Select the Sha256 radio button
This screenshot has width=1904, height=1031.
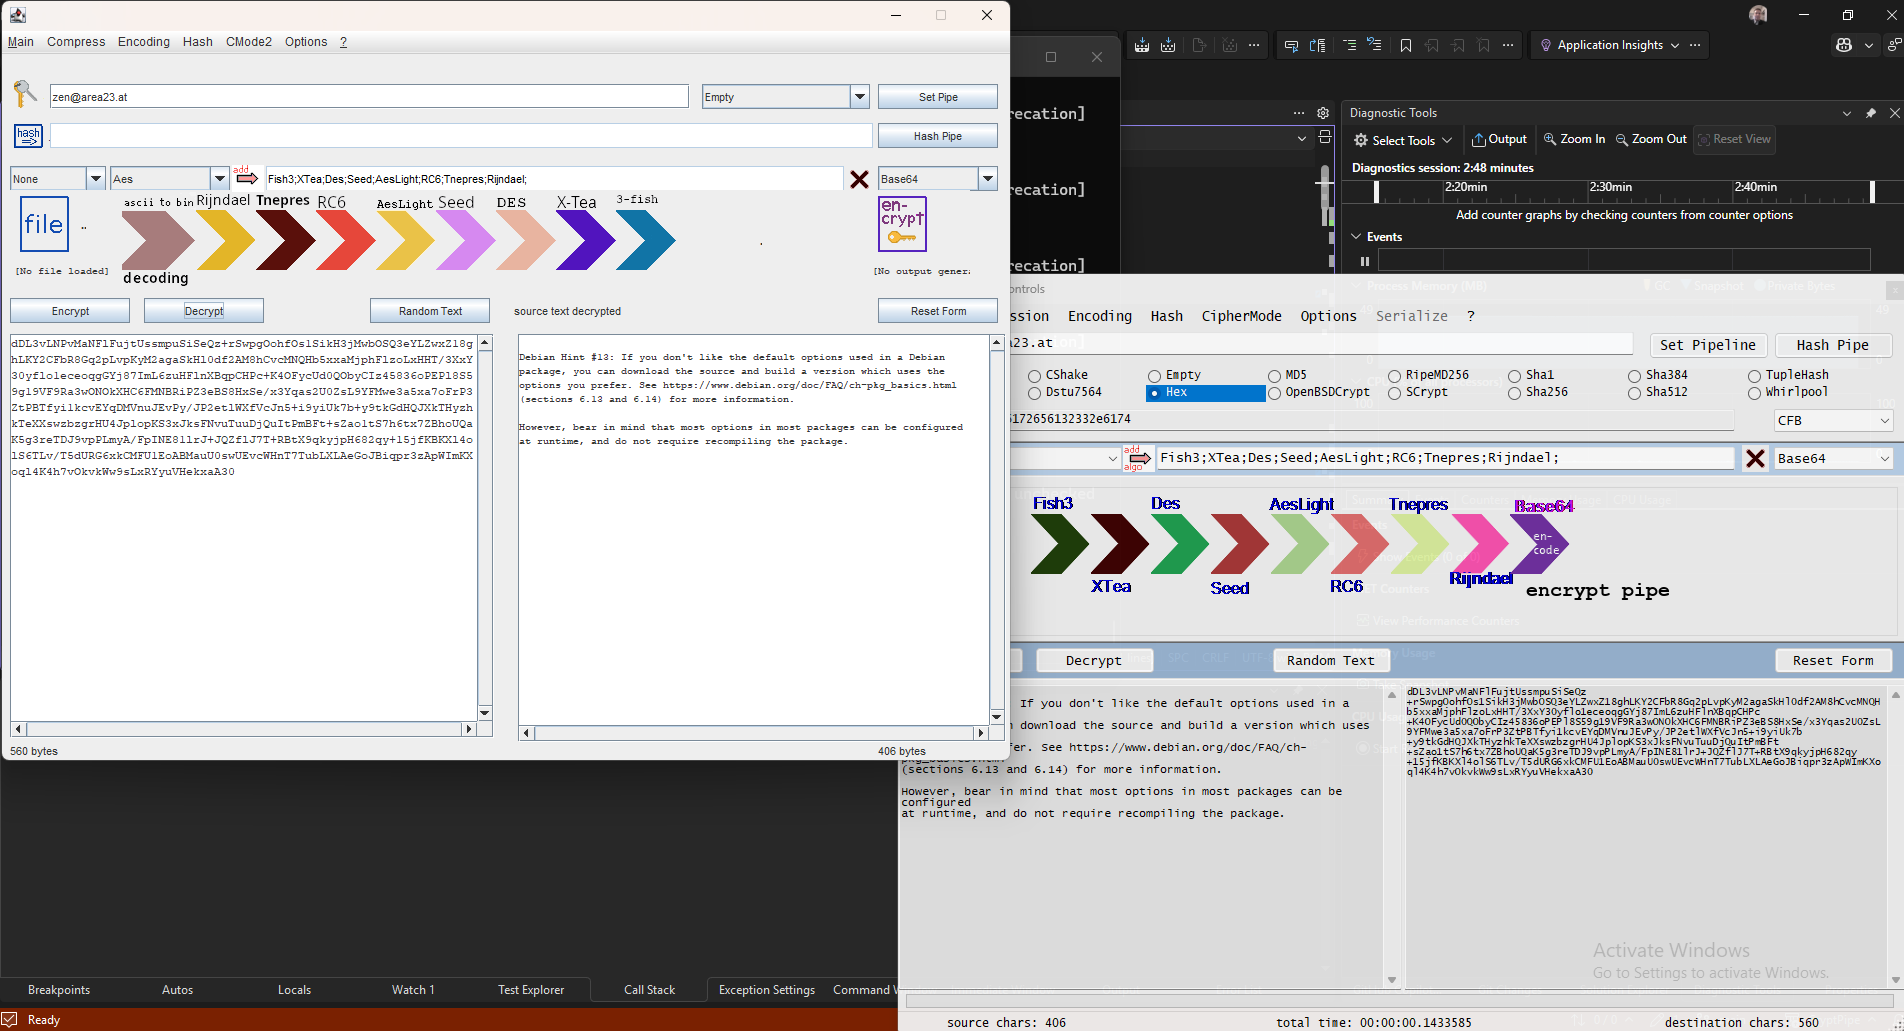pyautogui.click(x=1514, y=393)
